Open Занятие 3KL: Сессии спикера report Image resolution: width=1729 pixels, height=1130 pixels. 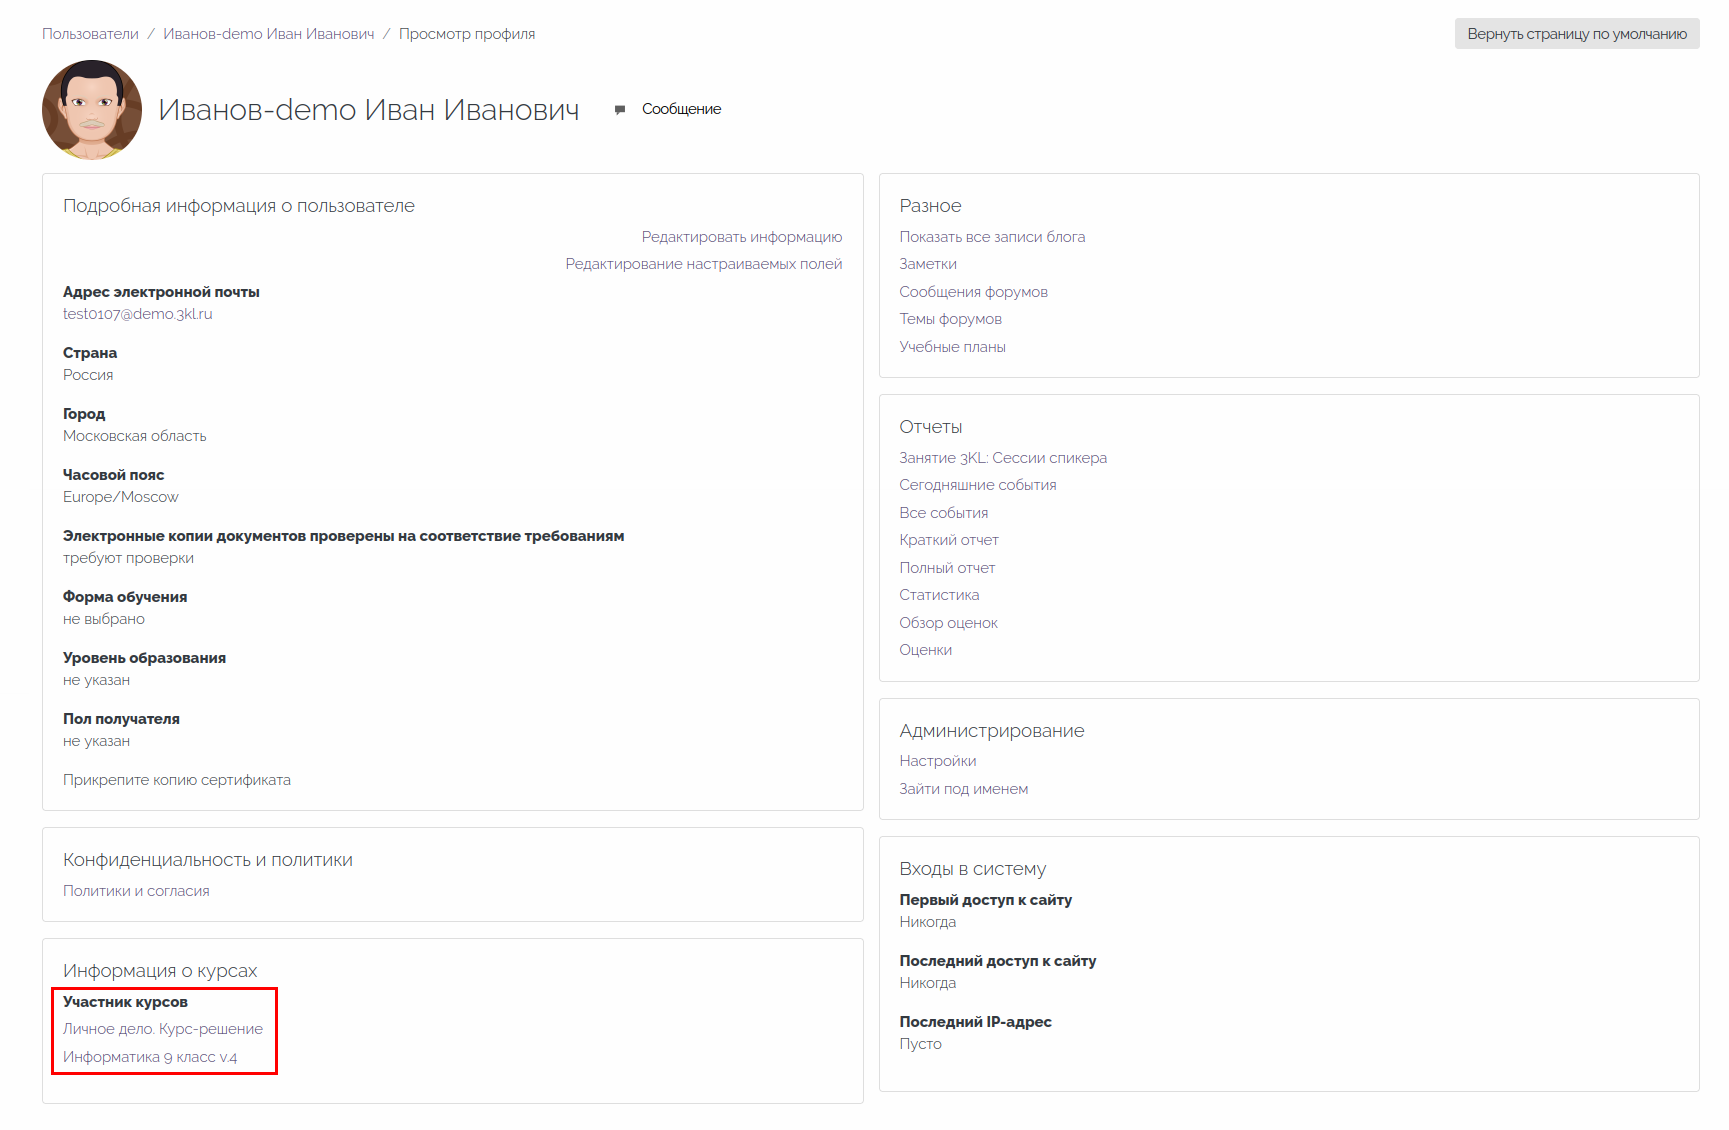(1002, 458)
